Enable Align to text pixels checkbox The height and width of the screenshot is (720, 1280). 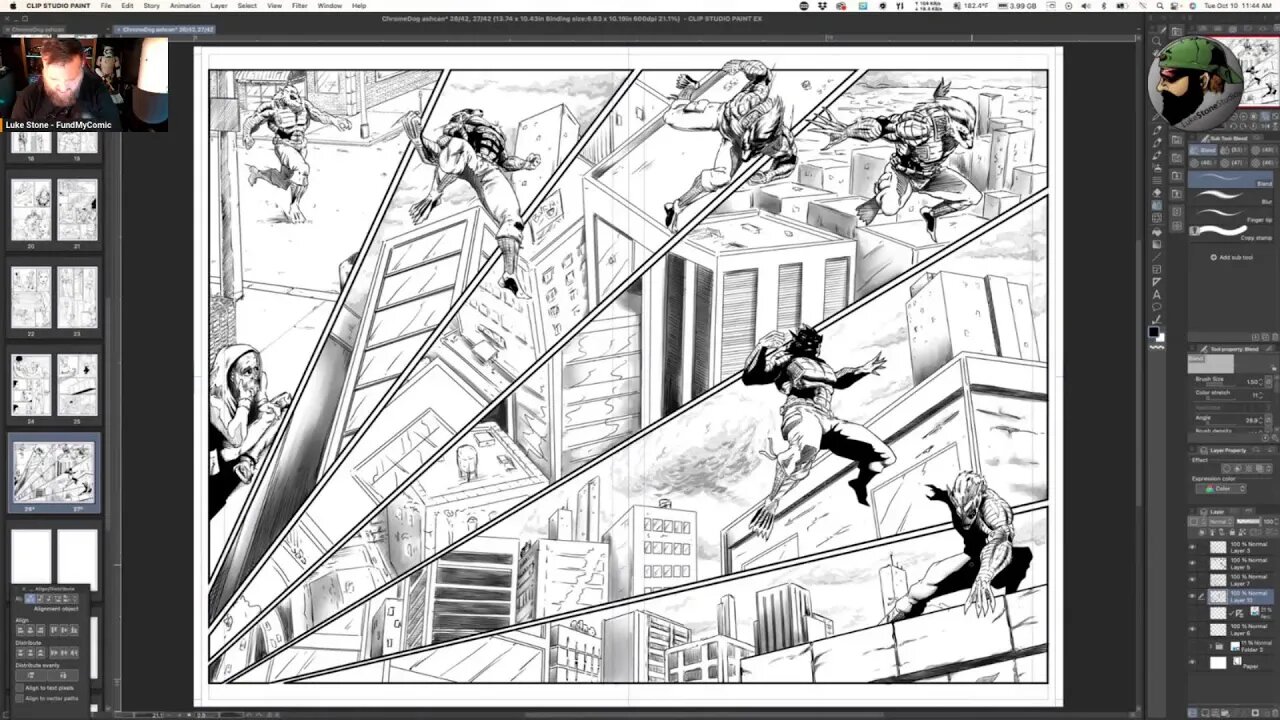tap(20, 688)
